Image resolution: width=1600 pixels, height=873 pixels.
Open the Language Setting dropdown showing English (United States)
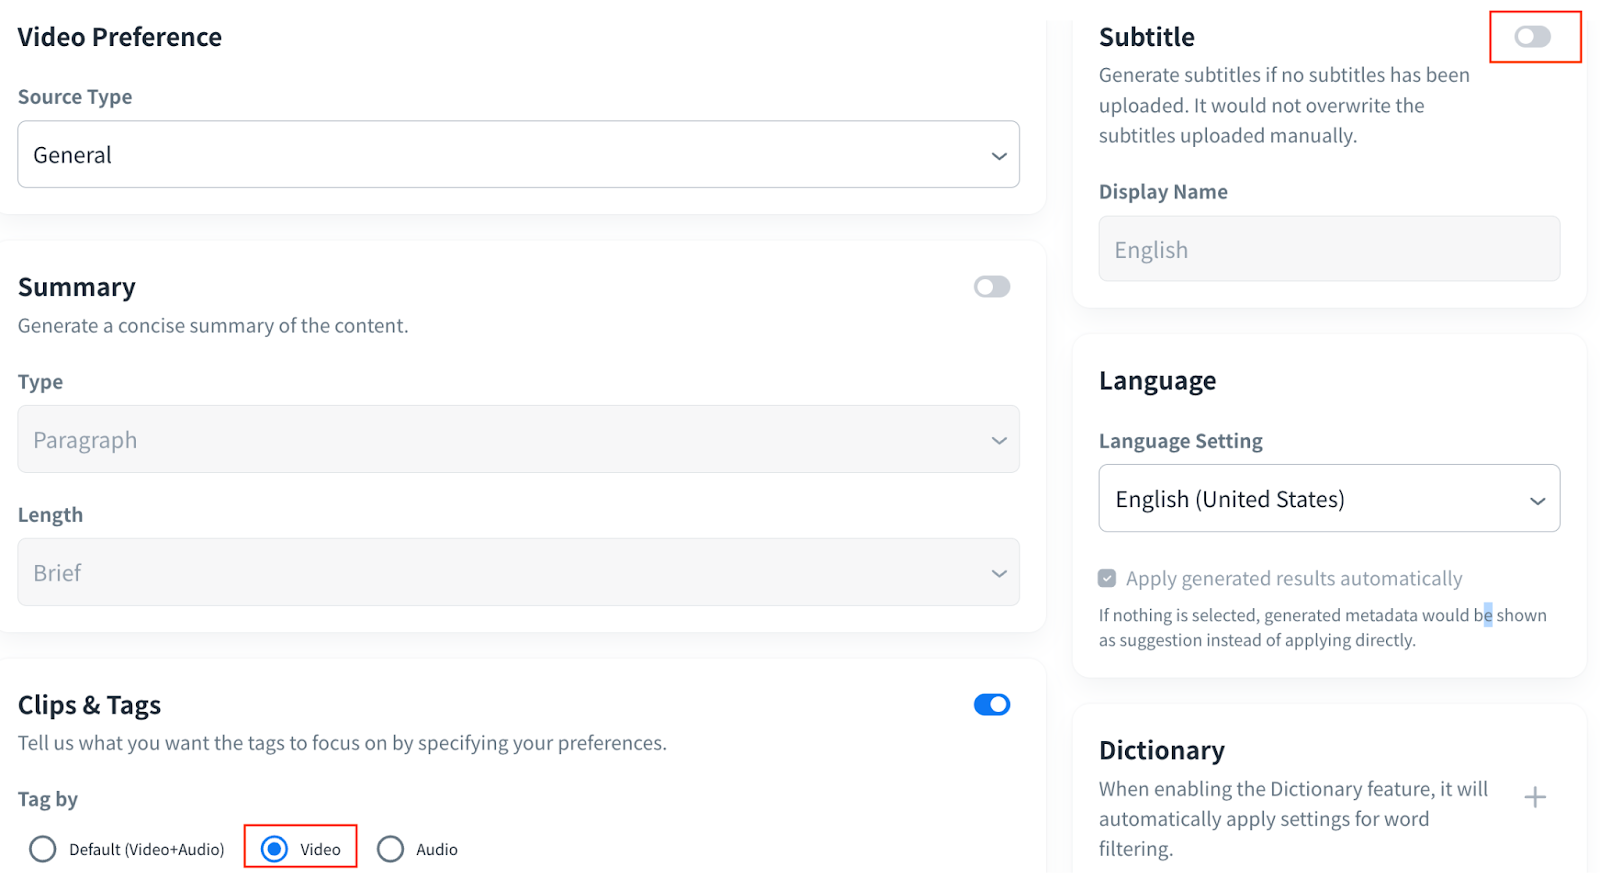pyautogui.click(x=1310, y=499)
